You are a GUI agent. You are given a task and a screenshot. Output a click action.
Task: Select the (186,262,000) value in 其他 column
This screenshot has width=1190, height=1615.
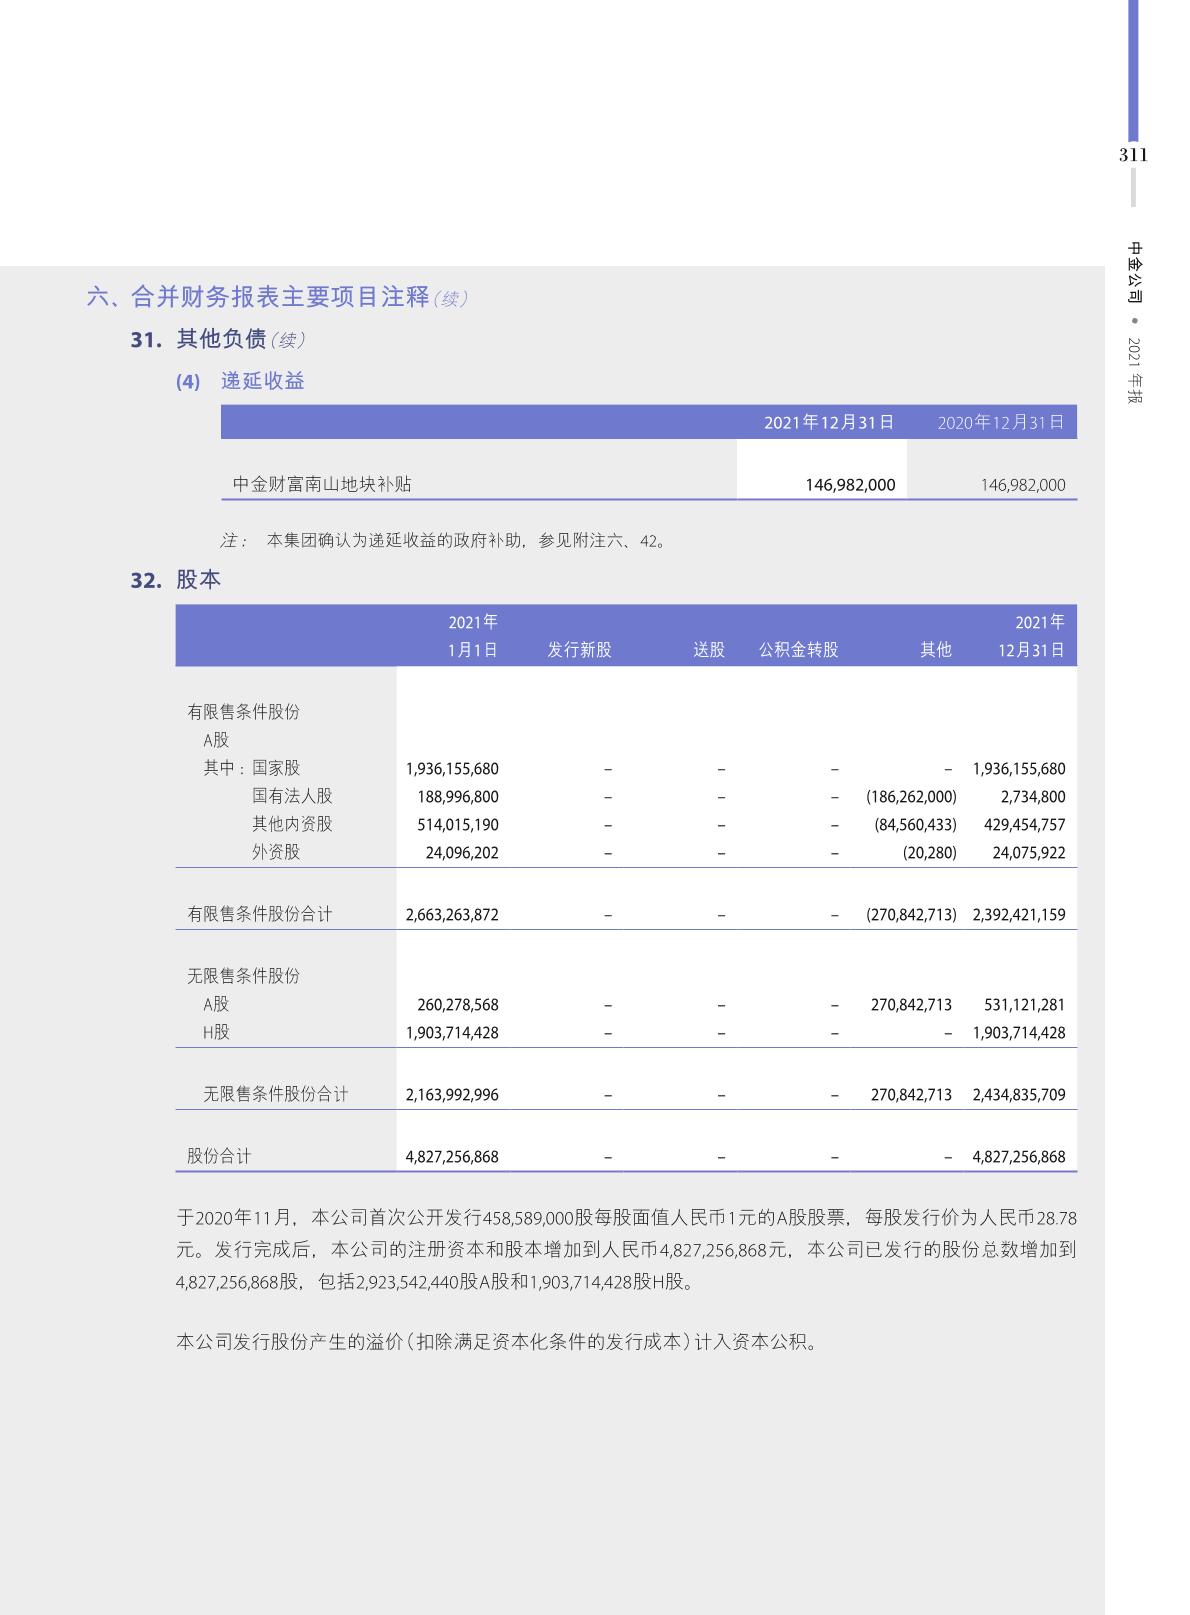(x=911, y=797)
